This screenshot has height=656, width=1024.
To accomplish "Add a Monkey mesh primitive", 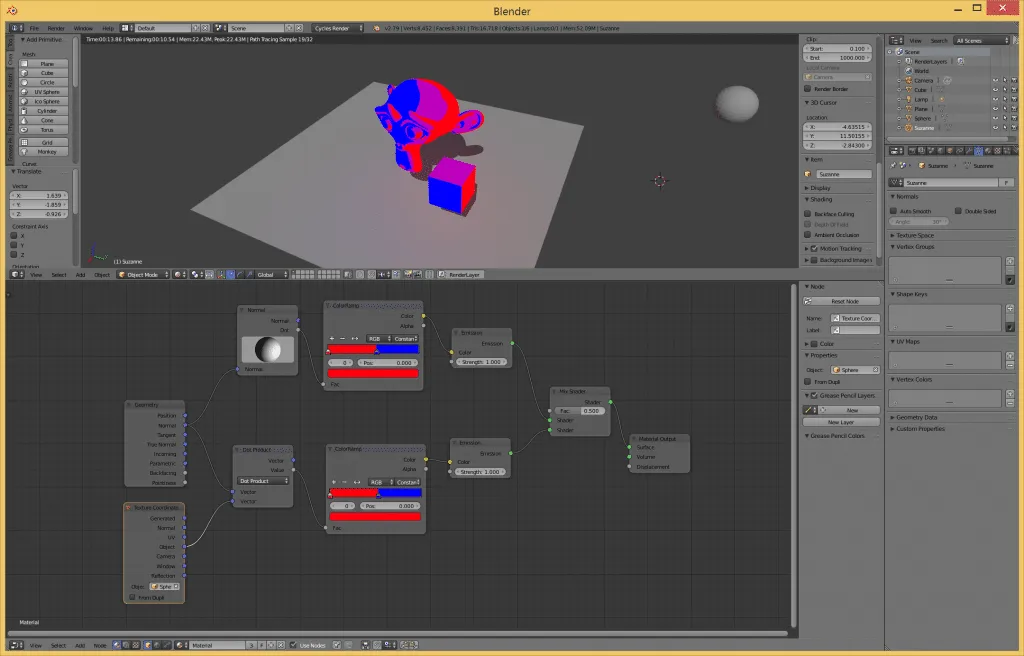I will coord(47,152).
